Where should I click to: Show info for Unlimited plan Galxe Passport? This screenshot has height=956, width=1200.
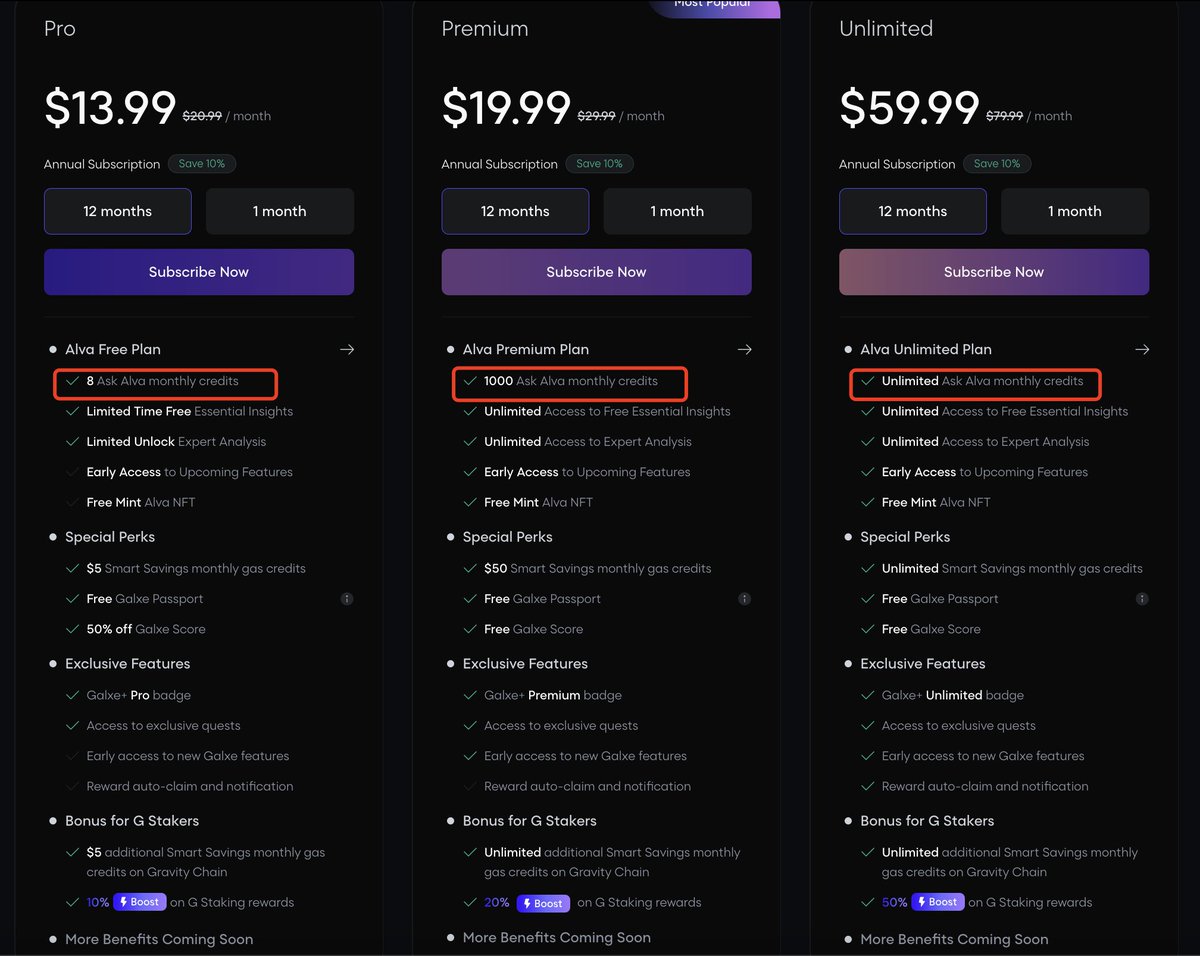(1142, 599)
